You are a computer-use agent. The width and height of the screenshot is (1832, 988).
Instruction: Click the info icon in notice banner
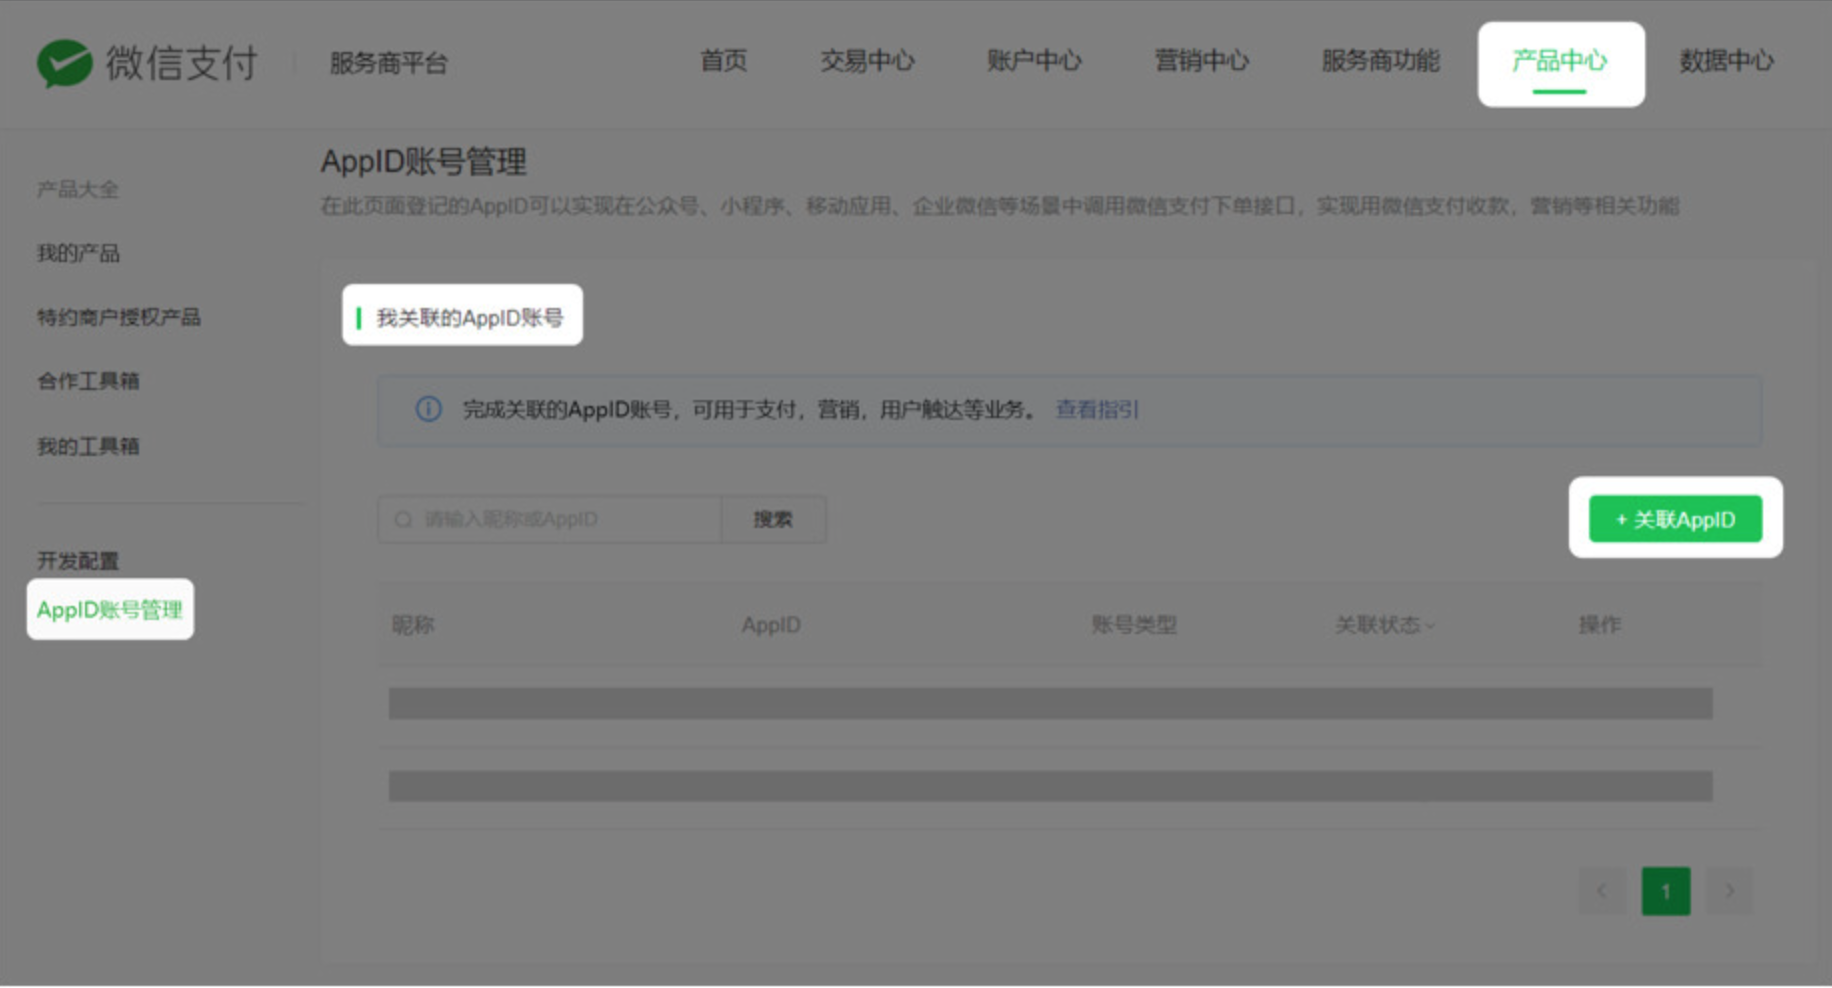(x=428, y=409)
